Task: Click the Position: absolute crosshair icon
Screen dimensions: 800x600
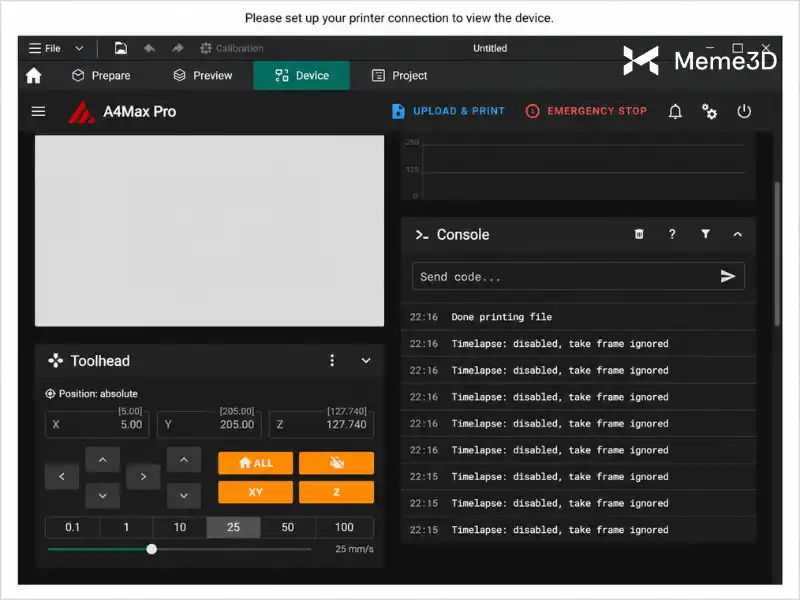Action: pyautogui.click(x=50, y=394)
